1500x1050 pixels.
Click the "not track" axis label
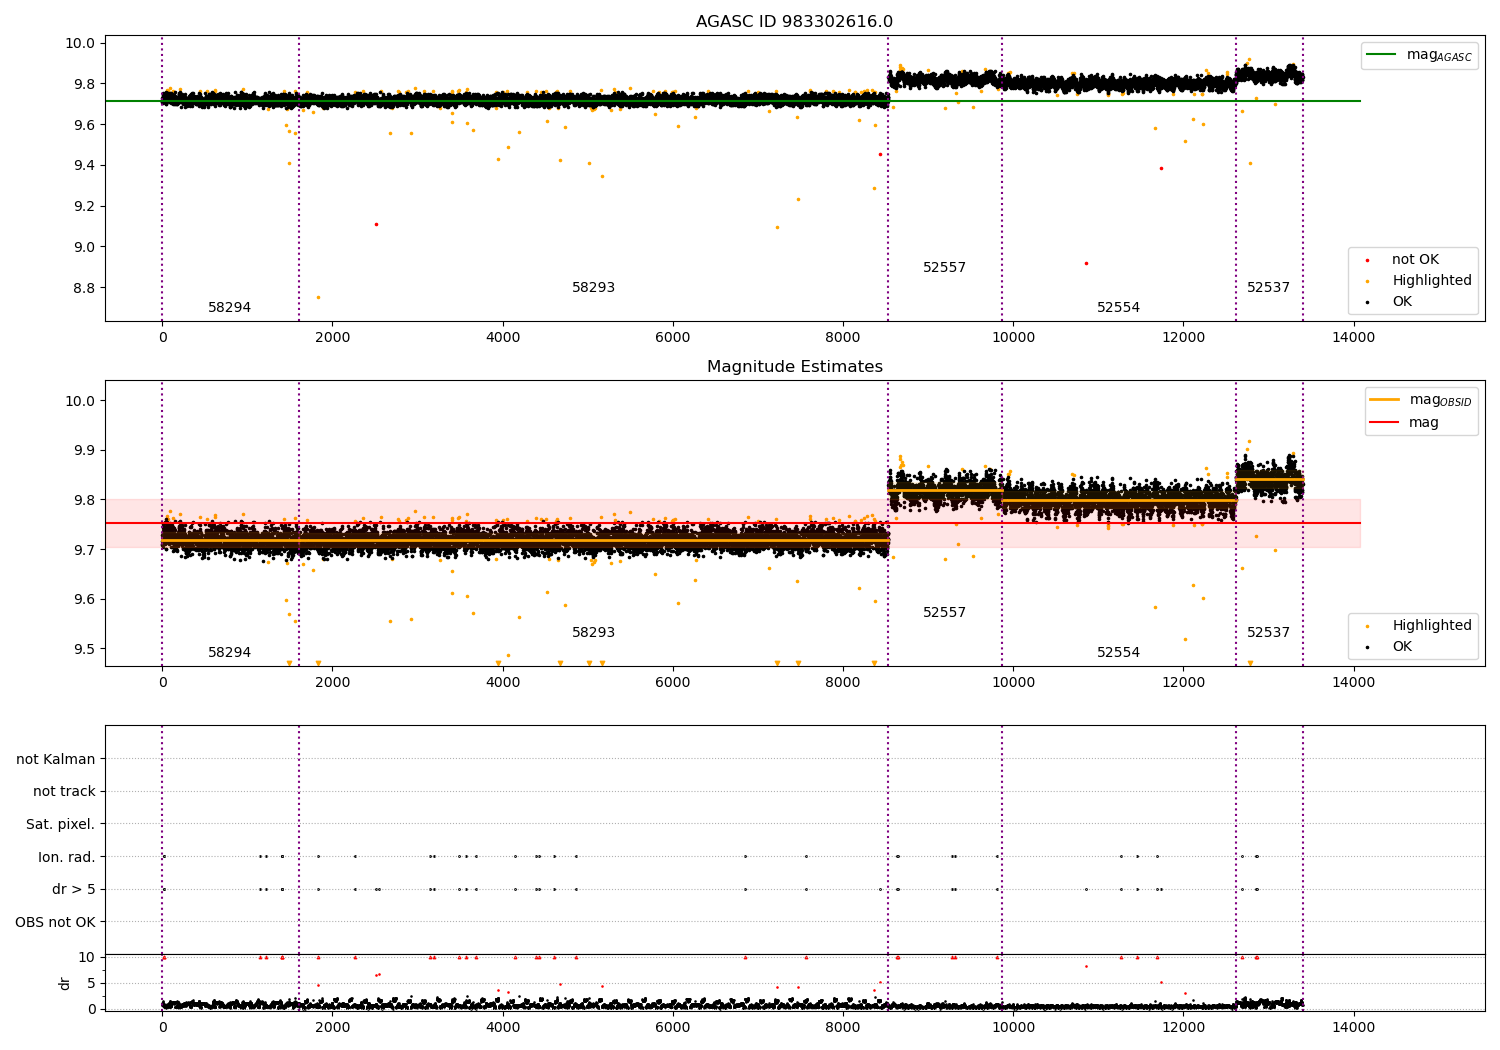coord(64,792)
